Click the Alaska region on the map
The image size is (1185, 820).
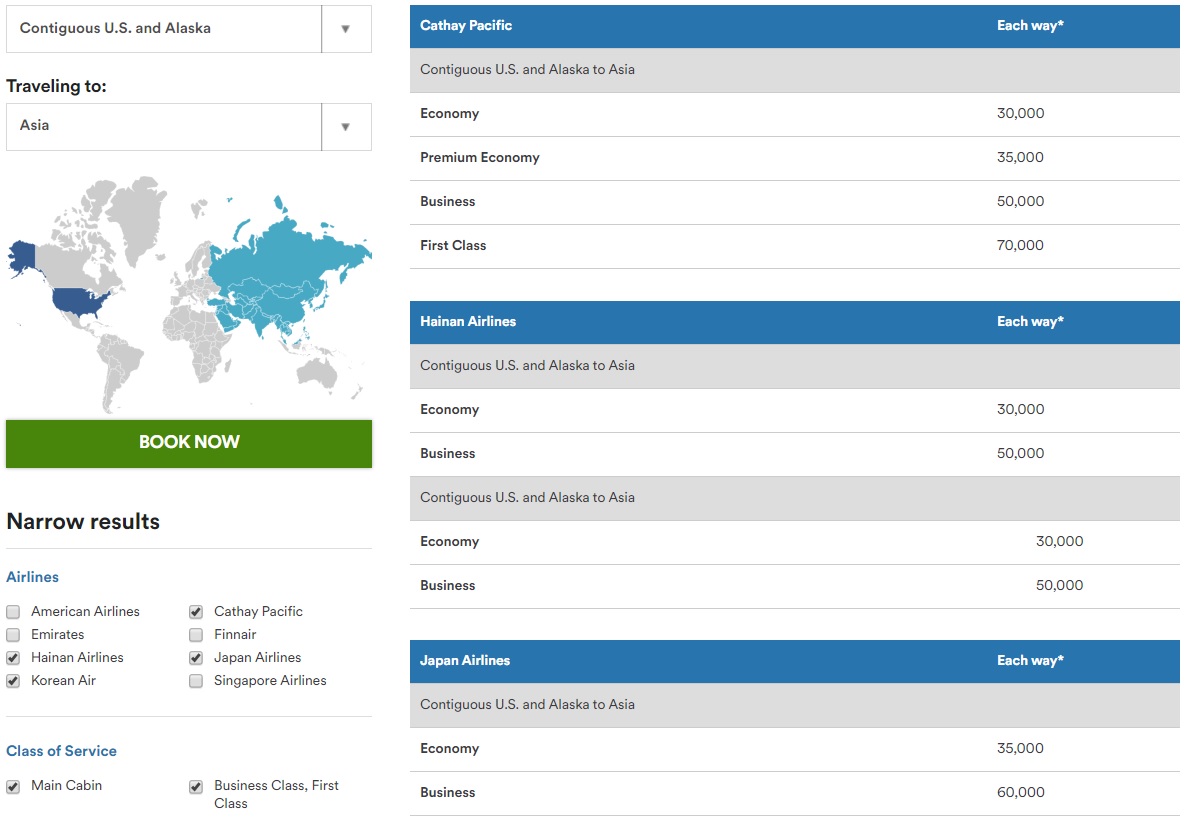click(21, 255)
